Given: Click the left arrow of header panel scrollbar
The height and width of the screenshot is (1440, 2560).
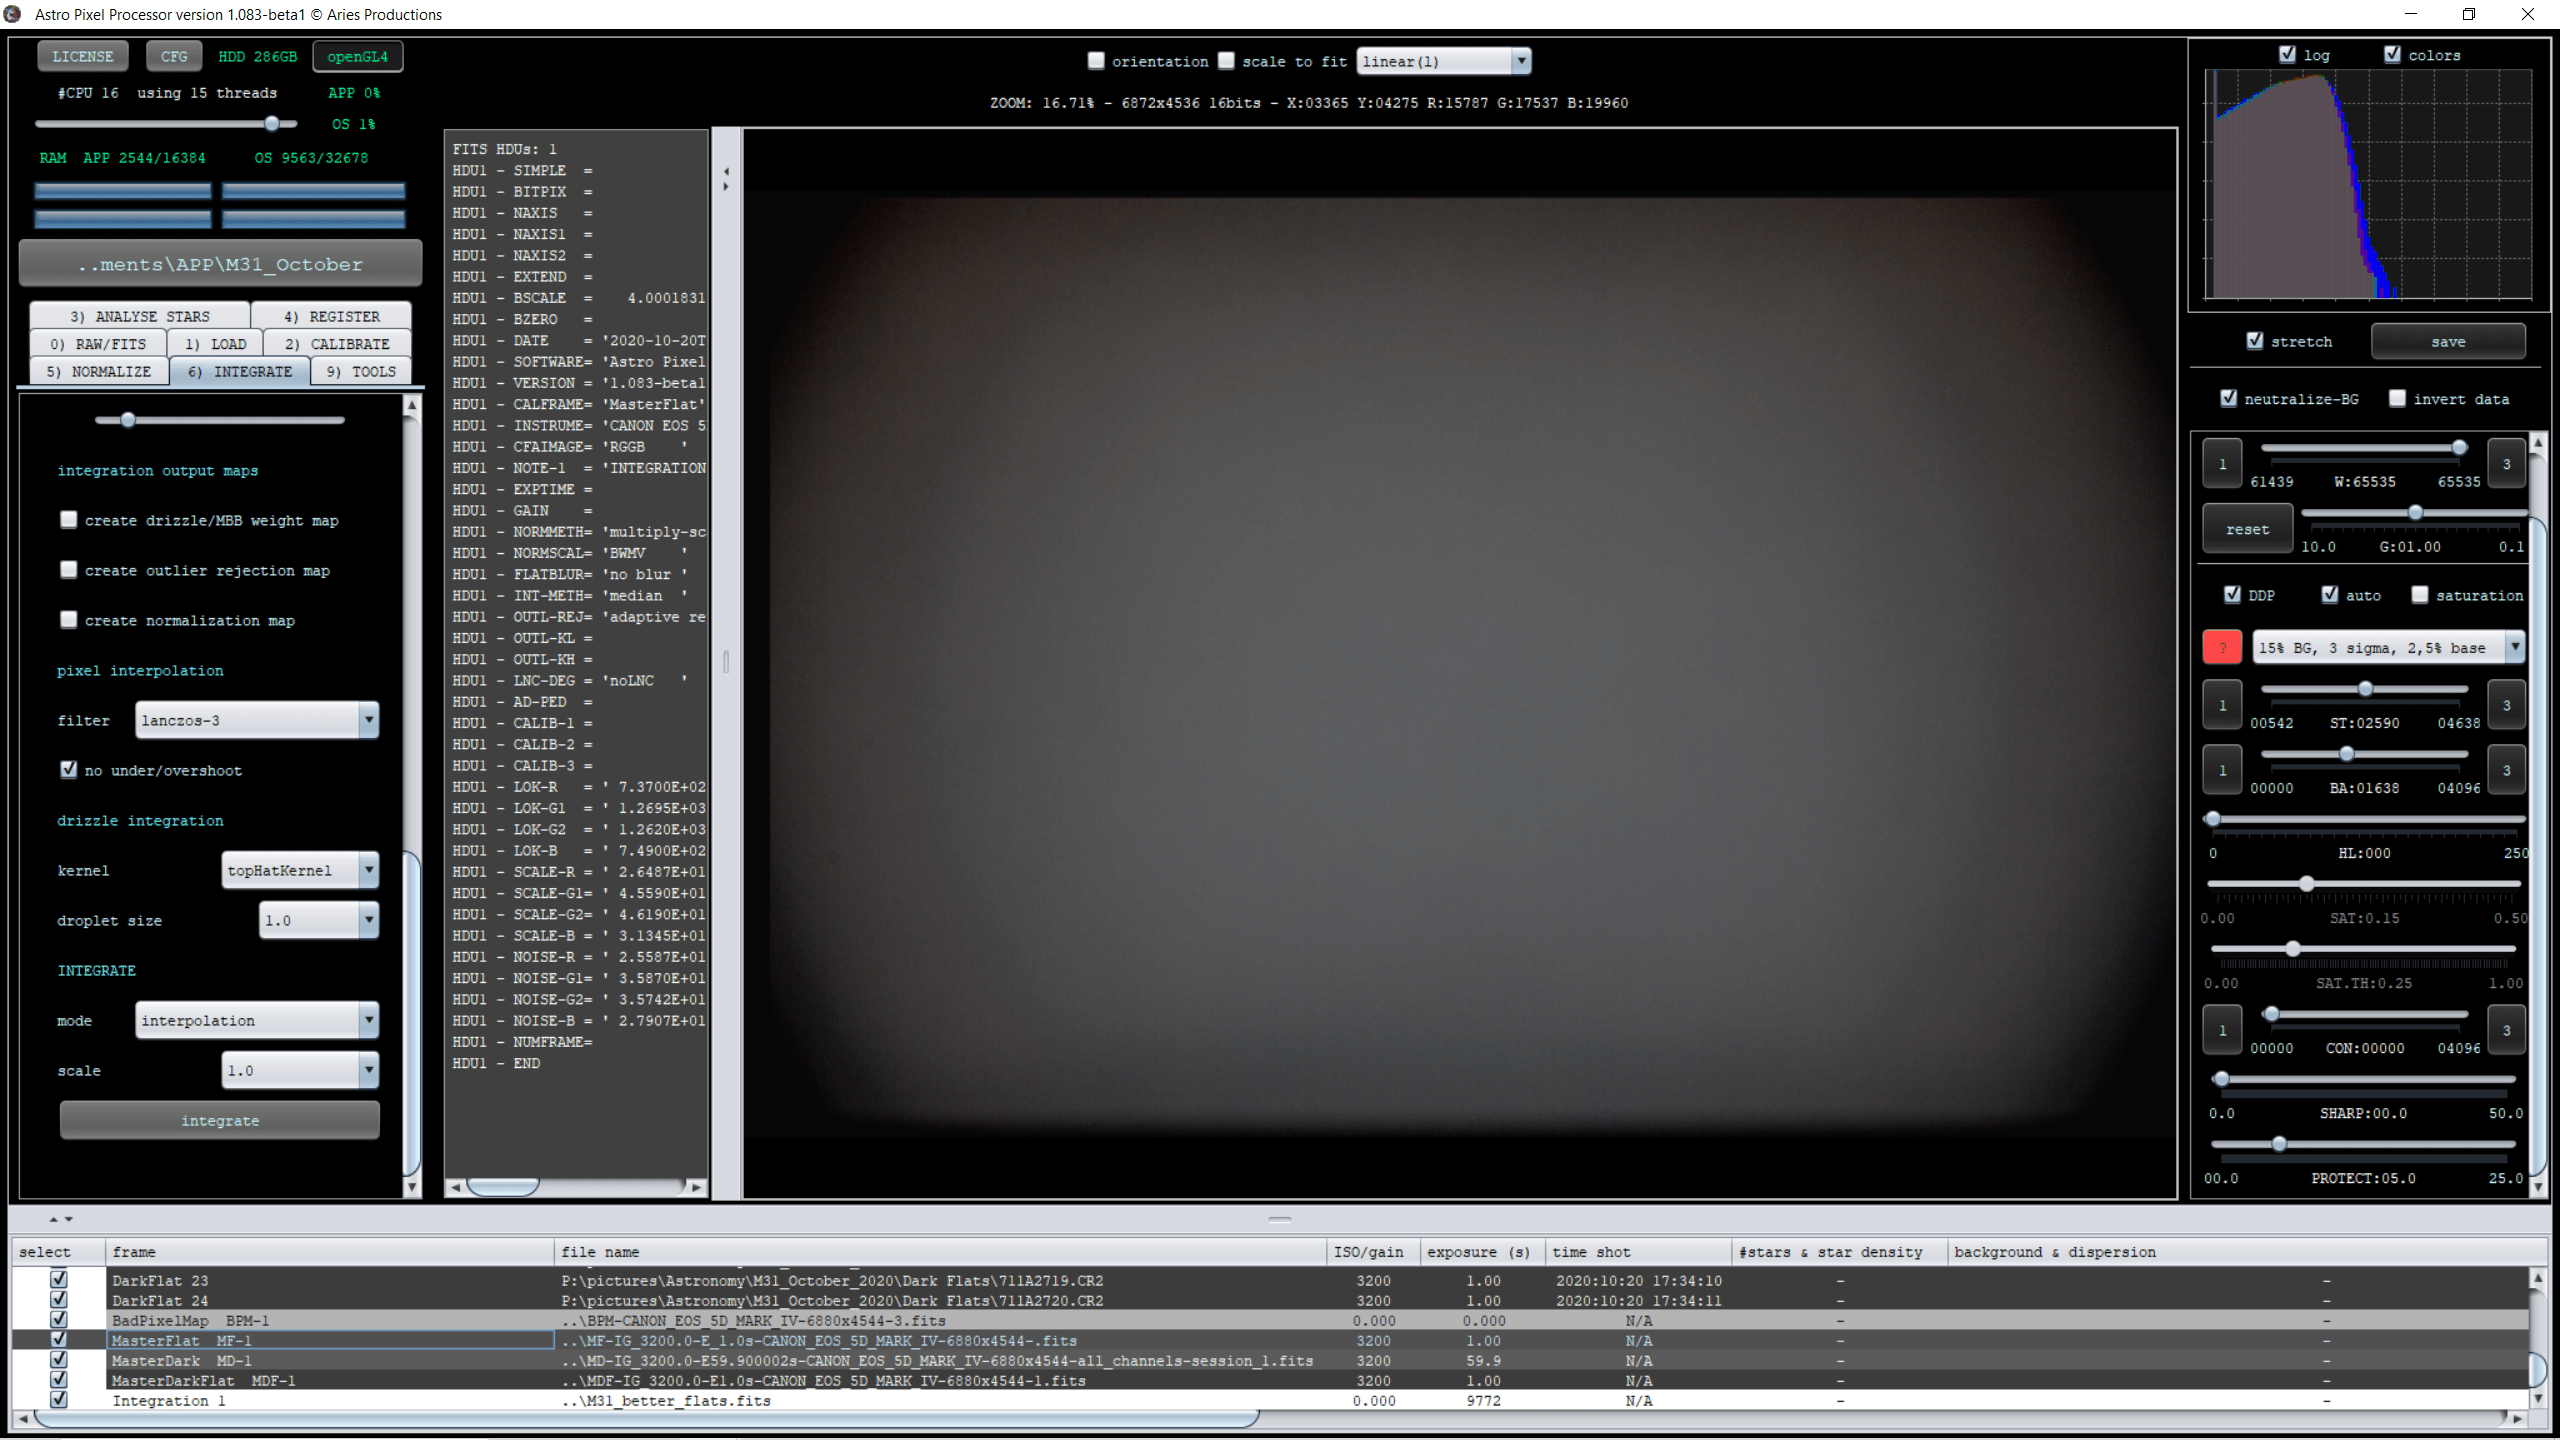Looking at the screenshot, I should click(456, 1187).
